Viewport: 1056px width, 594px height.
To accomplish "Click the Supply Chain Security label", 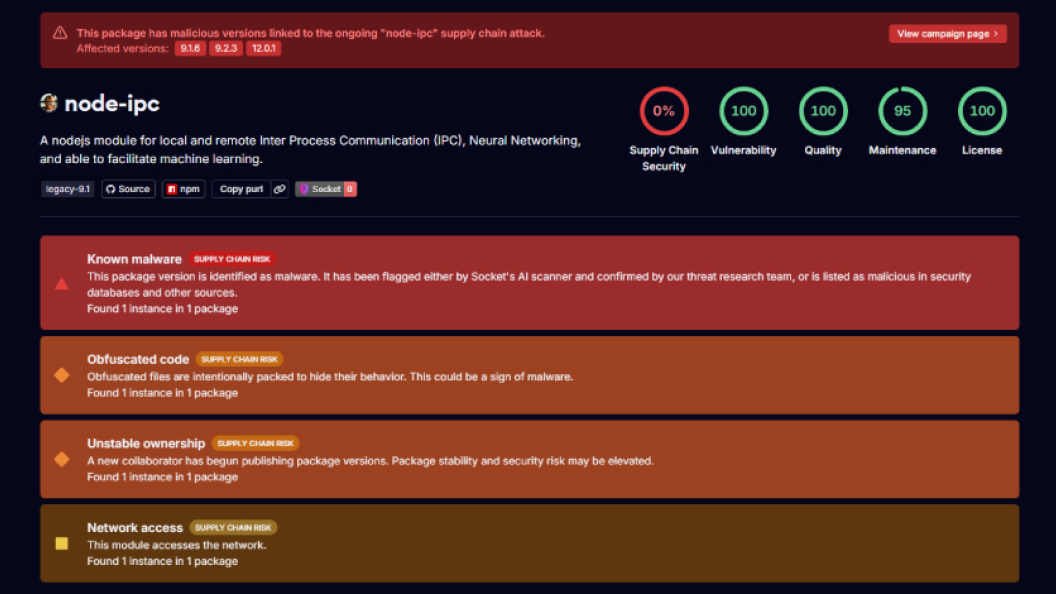I will 663,159.
